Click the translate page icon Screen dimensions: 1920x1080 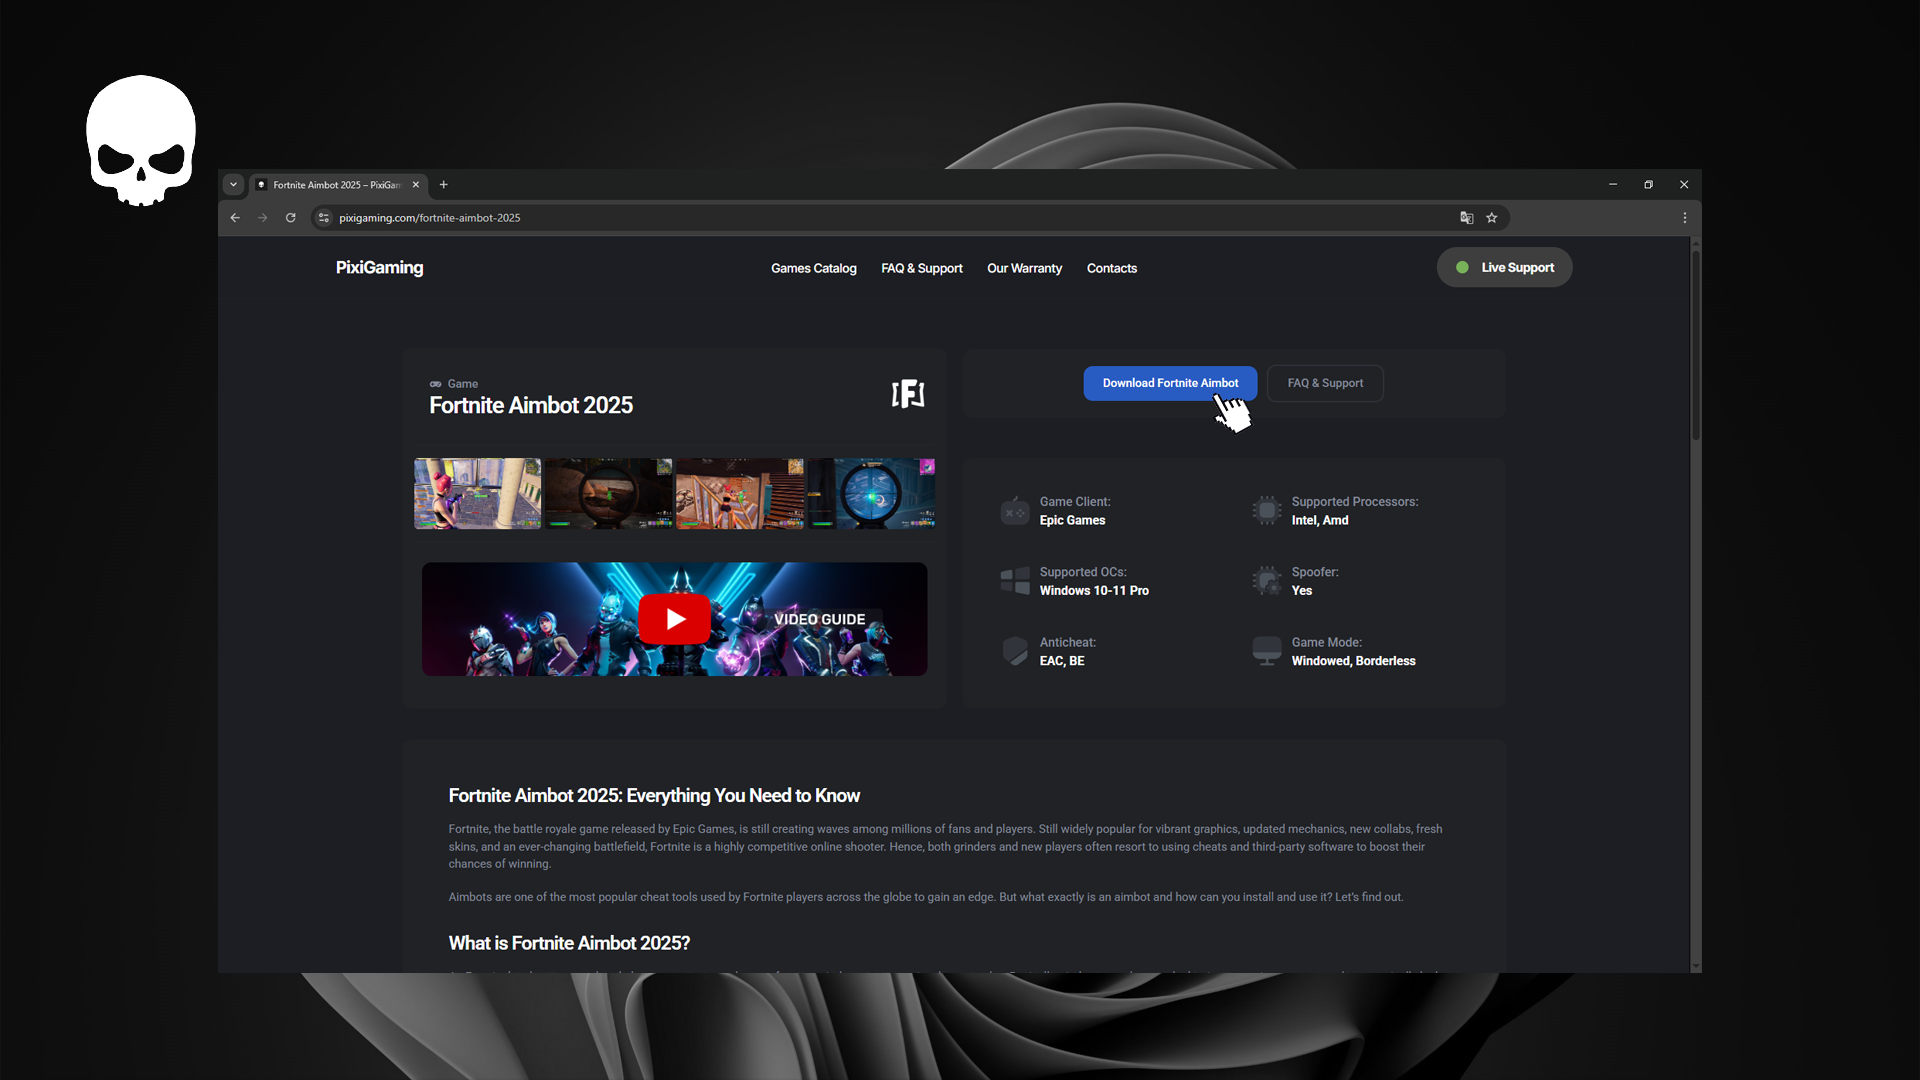pyautogui.click(x=1467, y=218)
